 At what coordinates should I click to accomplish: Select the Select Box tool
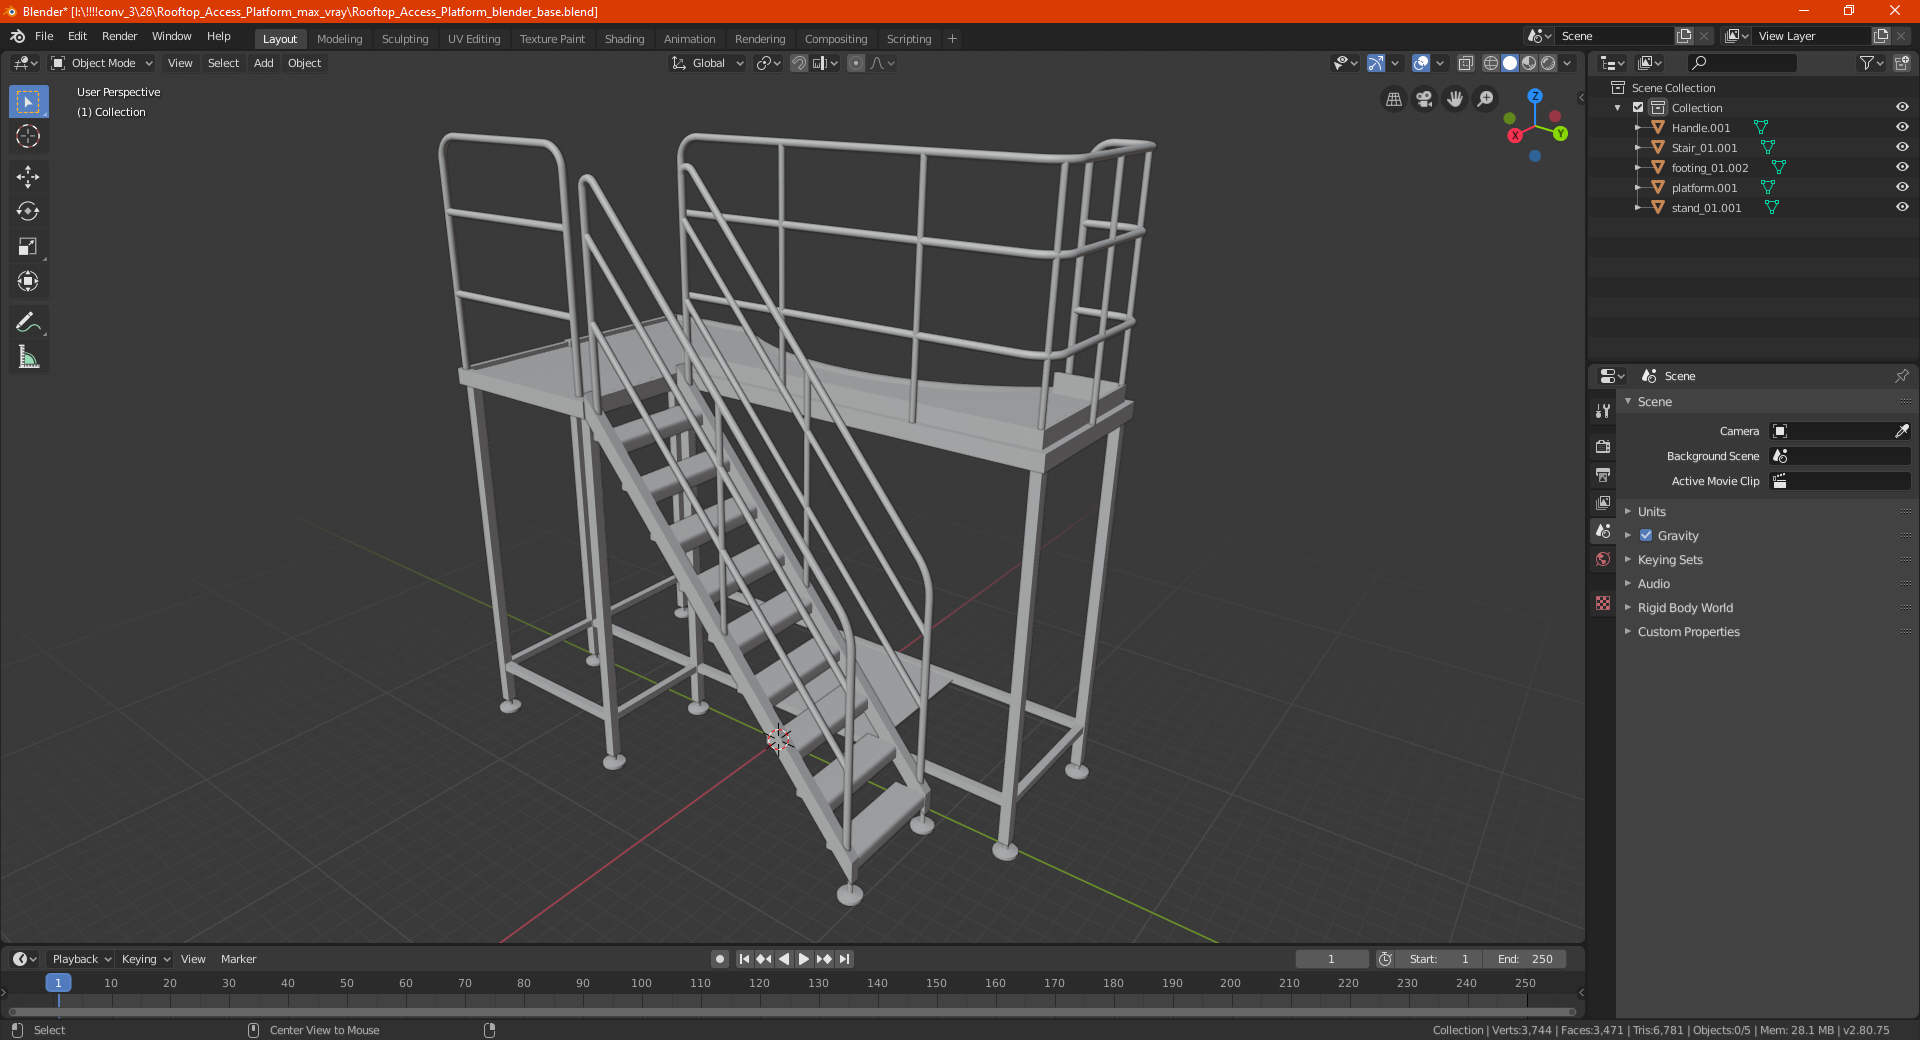[28, 102]
